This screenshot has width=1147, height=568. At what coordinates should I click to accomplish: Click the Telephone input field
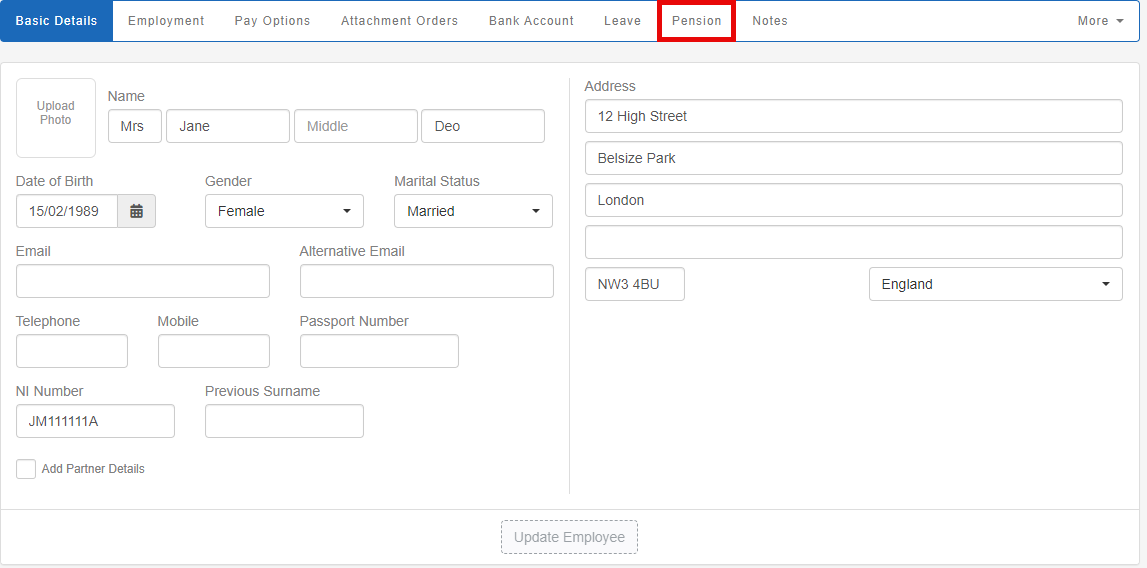(x=72, y=351)
